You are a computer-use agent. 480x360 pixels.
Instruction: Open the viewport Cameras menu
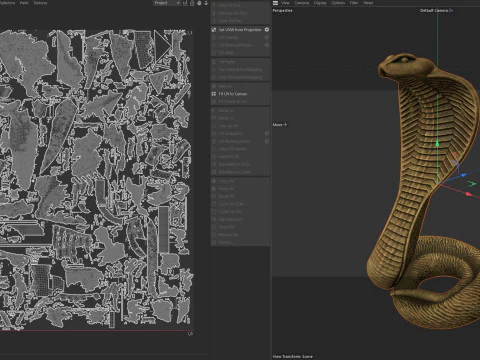pos(302,3)
